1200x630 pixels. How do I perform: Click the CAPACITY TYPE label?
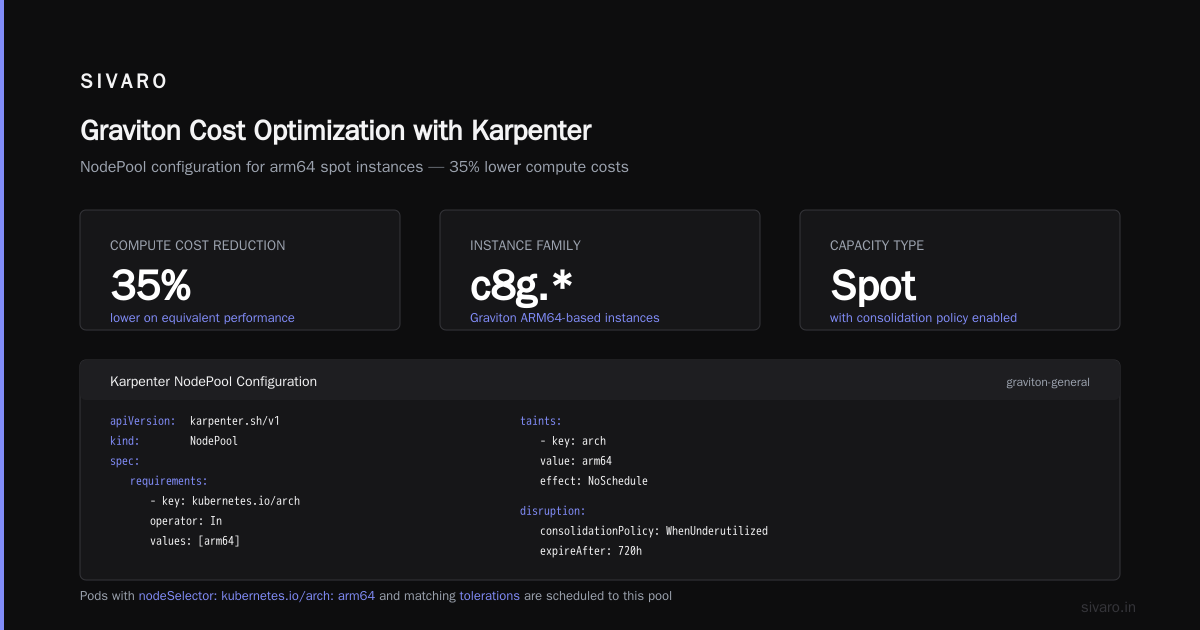coord(877,245)
